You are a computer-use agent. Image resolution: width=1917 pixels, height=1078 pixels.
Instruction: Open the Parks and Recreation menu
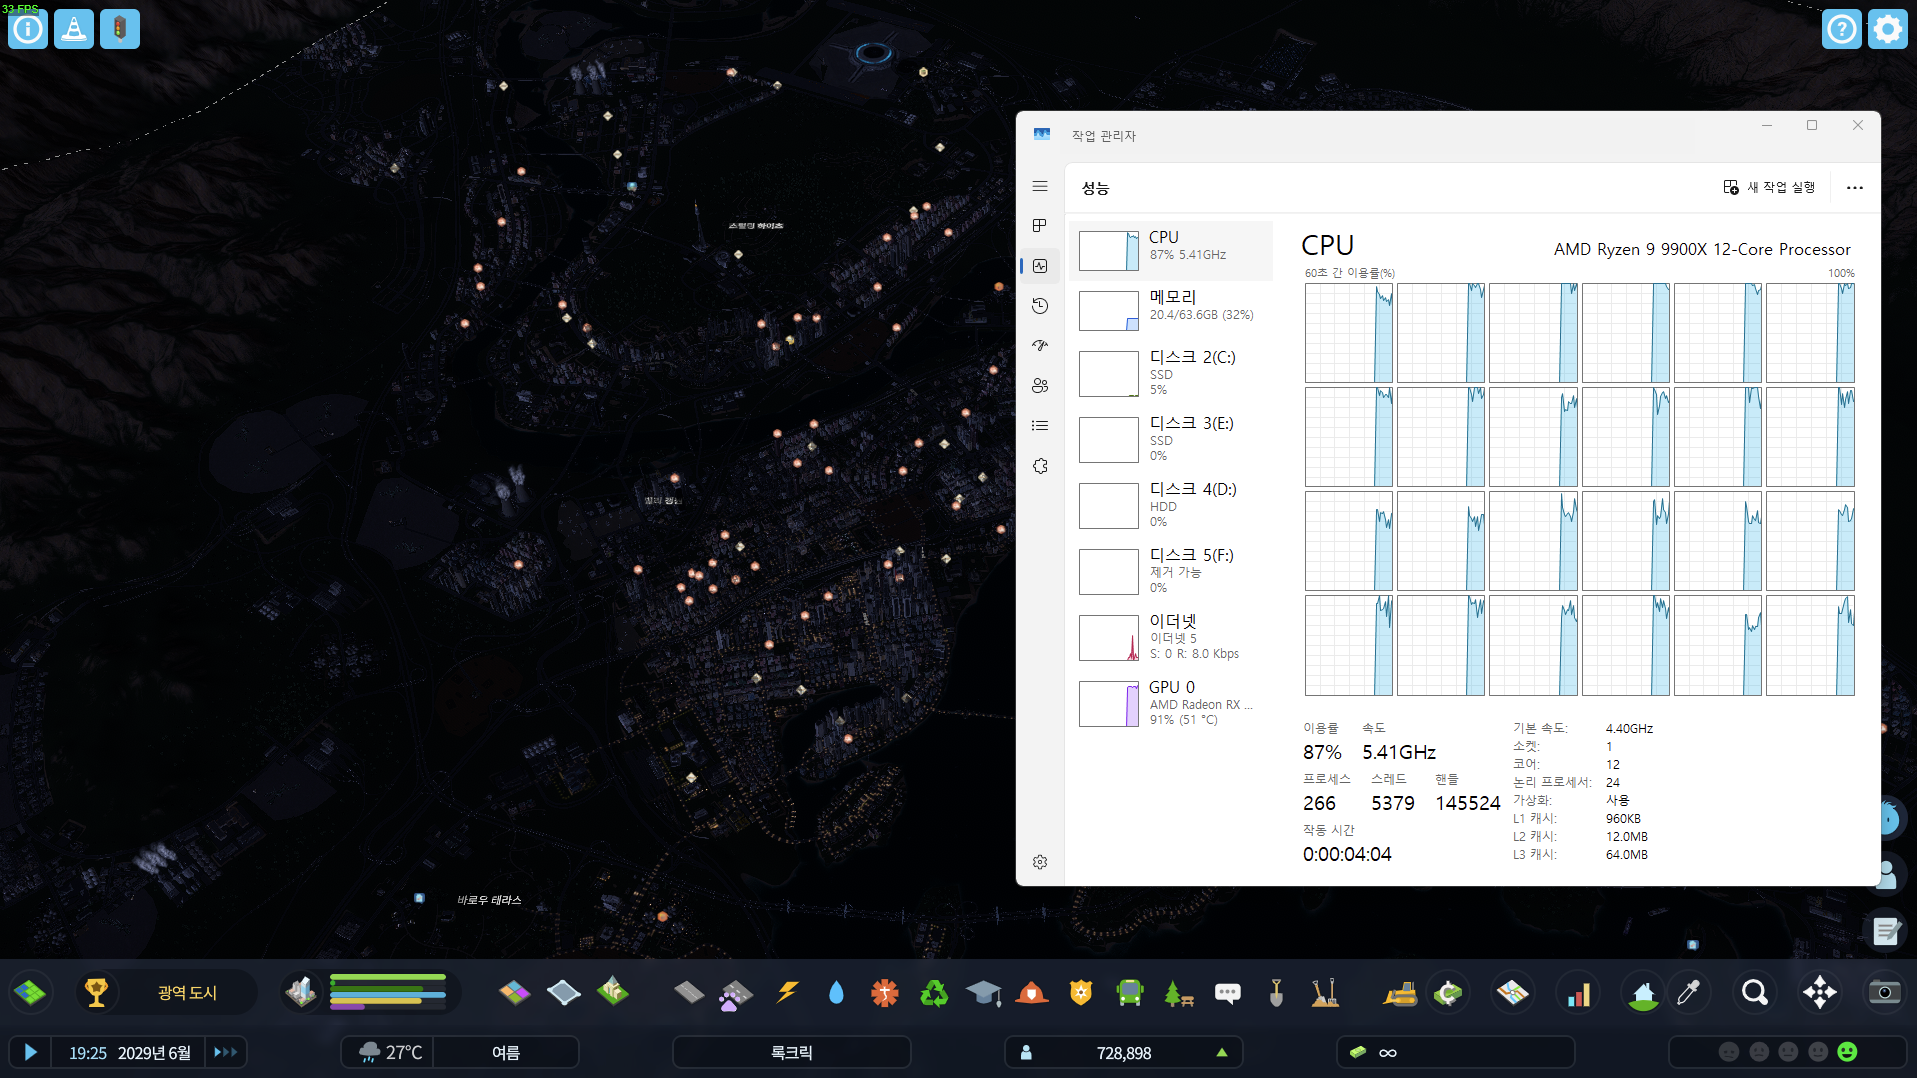tap(1179, 992)
